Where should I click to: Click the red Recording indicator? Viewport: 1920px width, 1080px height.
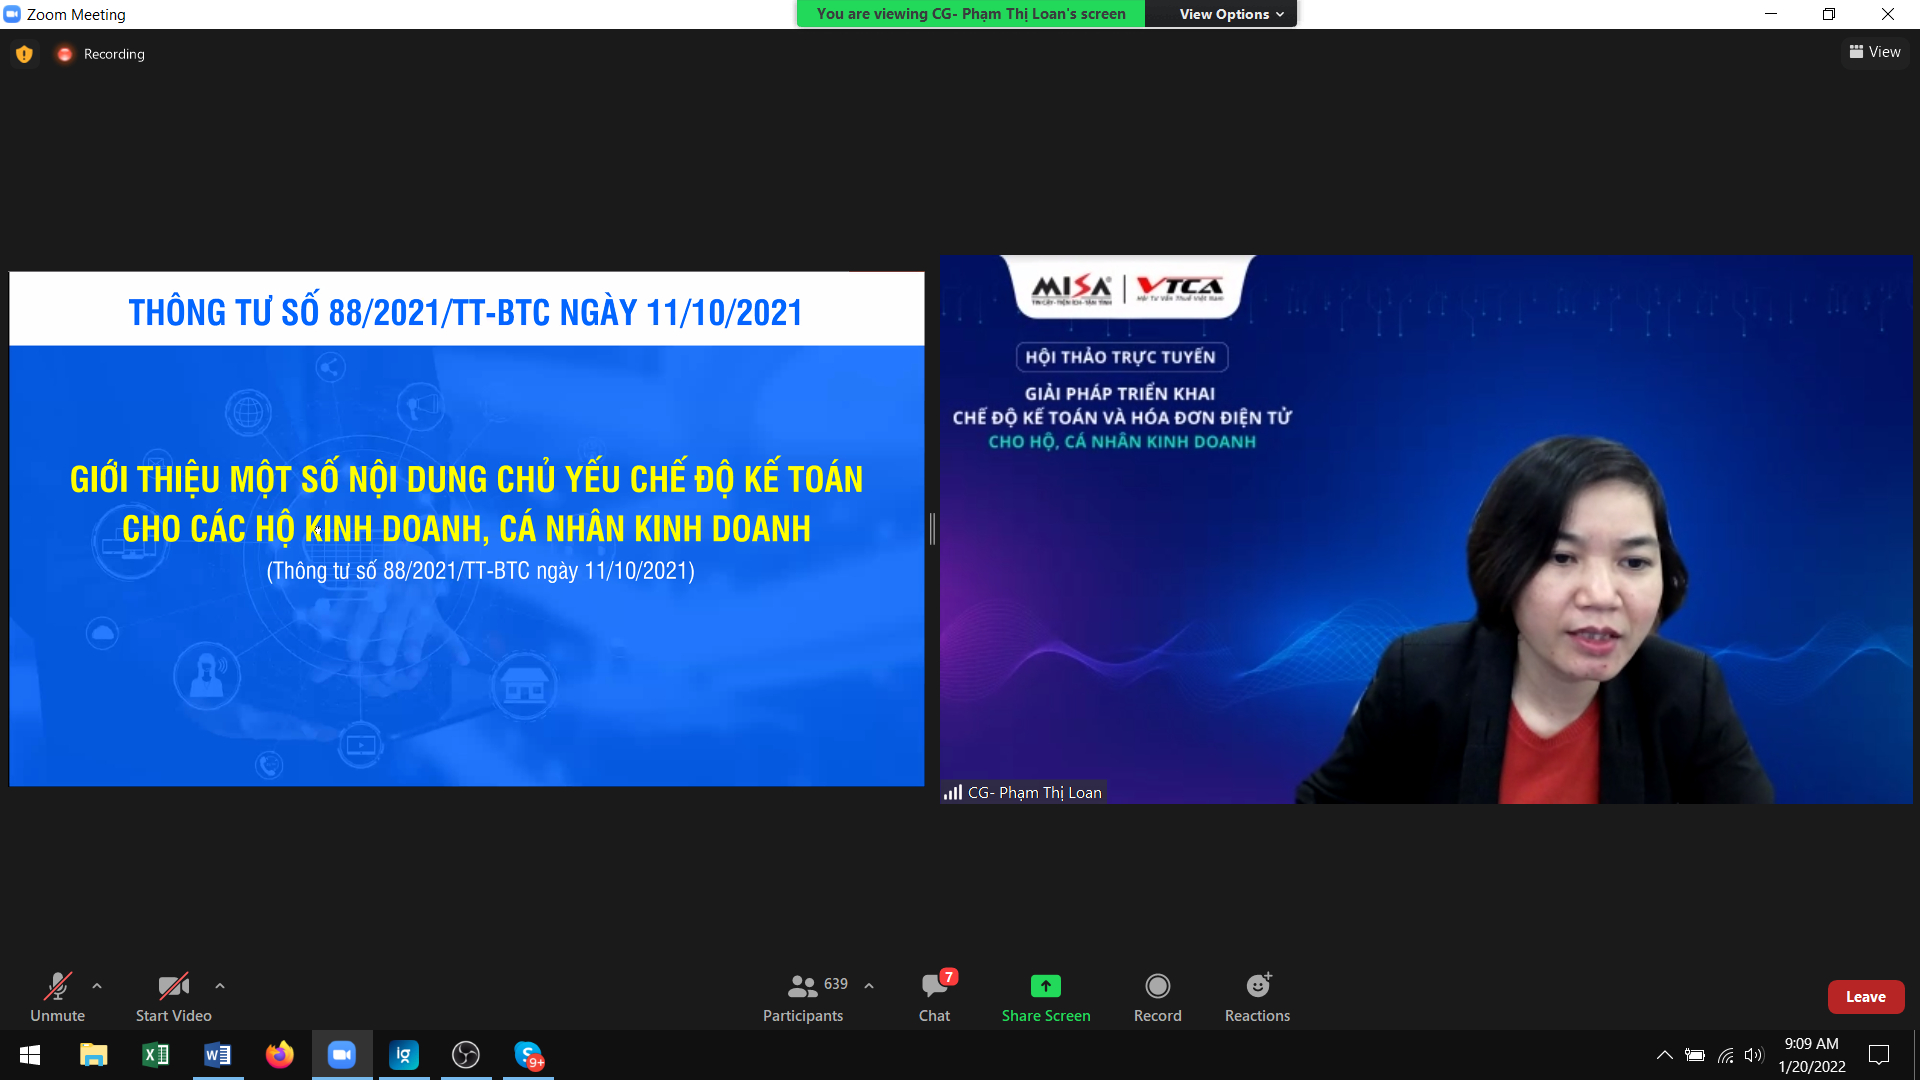65,54
